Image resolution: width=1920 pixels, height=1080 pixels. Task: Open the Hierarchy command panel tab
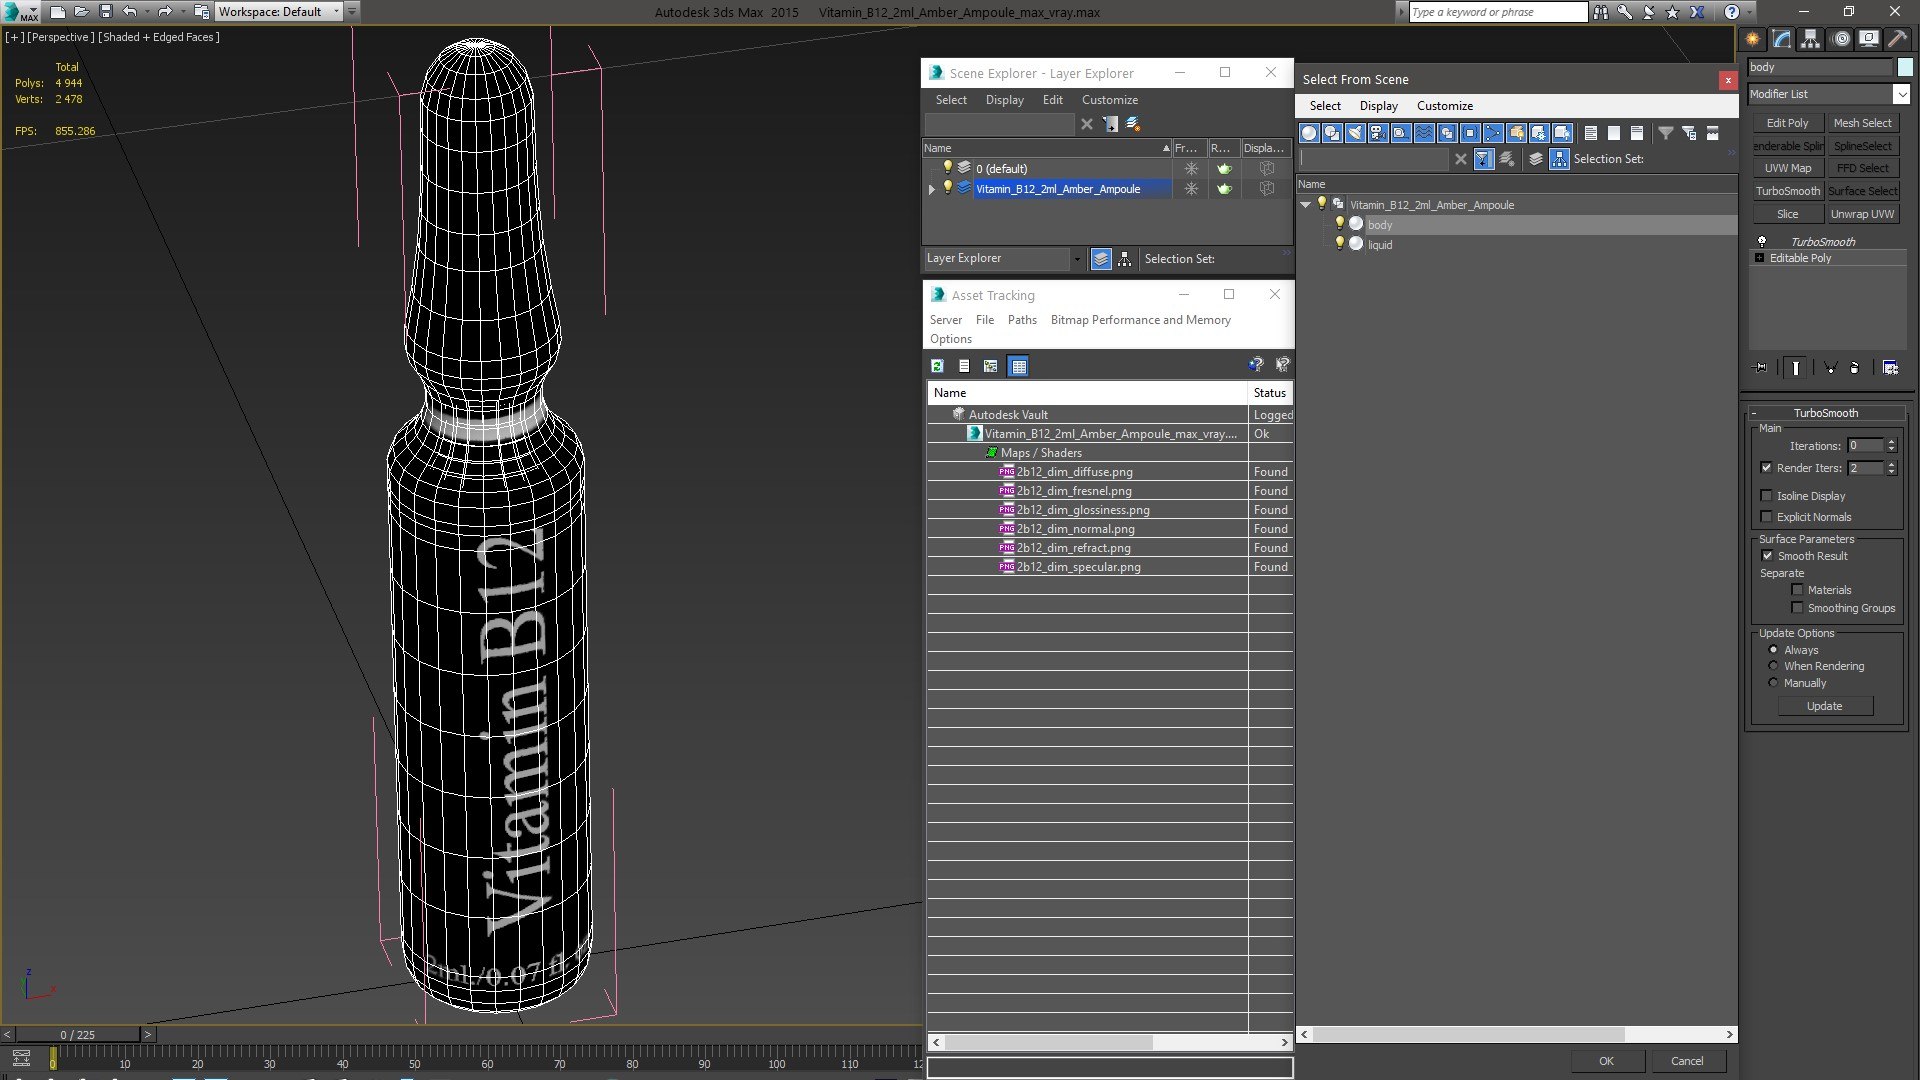click(1811, 39)
